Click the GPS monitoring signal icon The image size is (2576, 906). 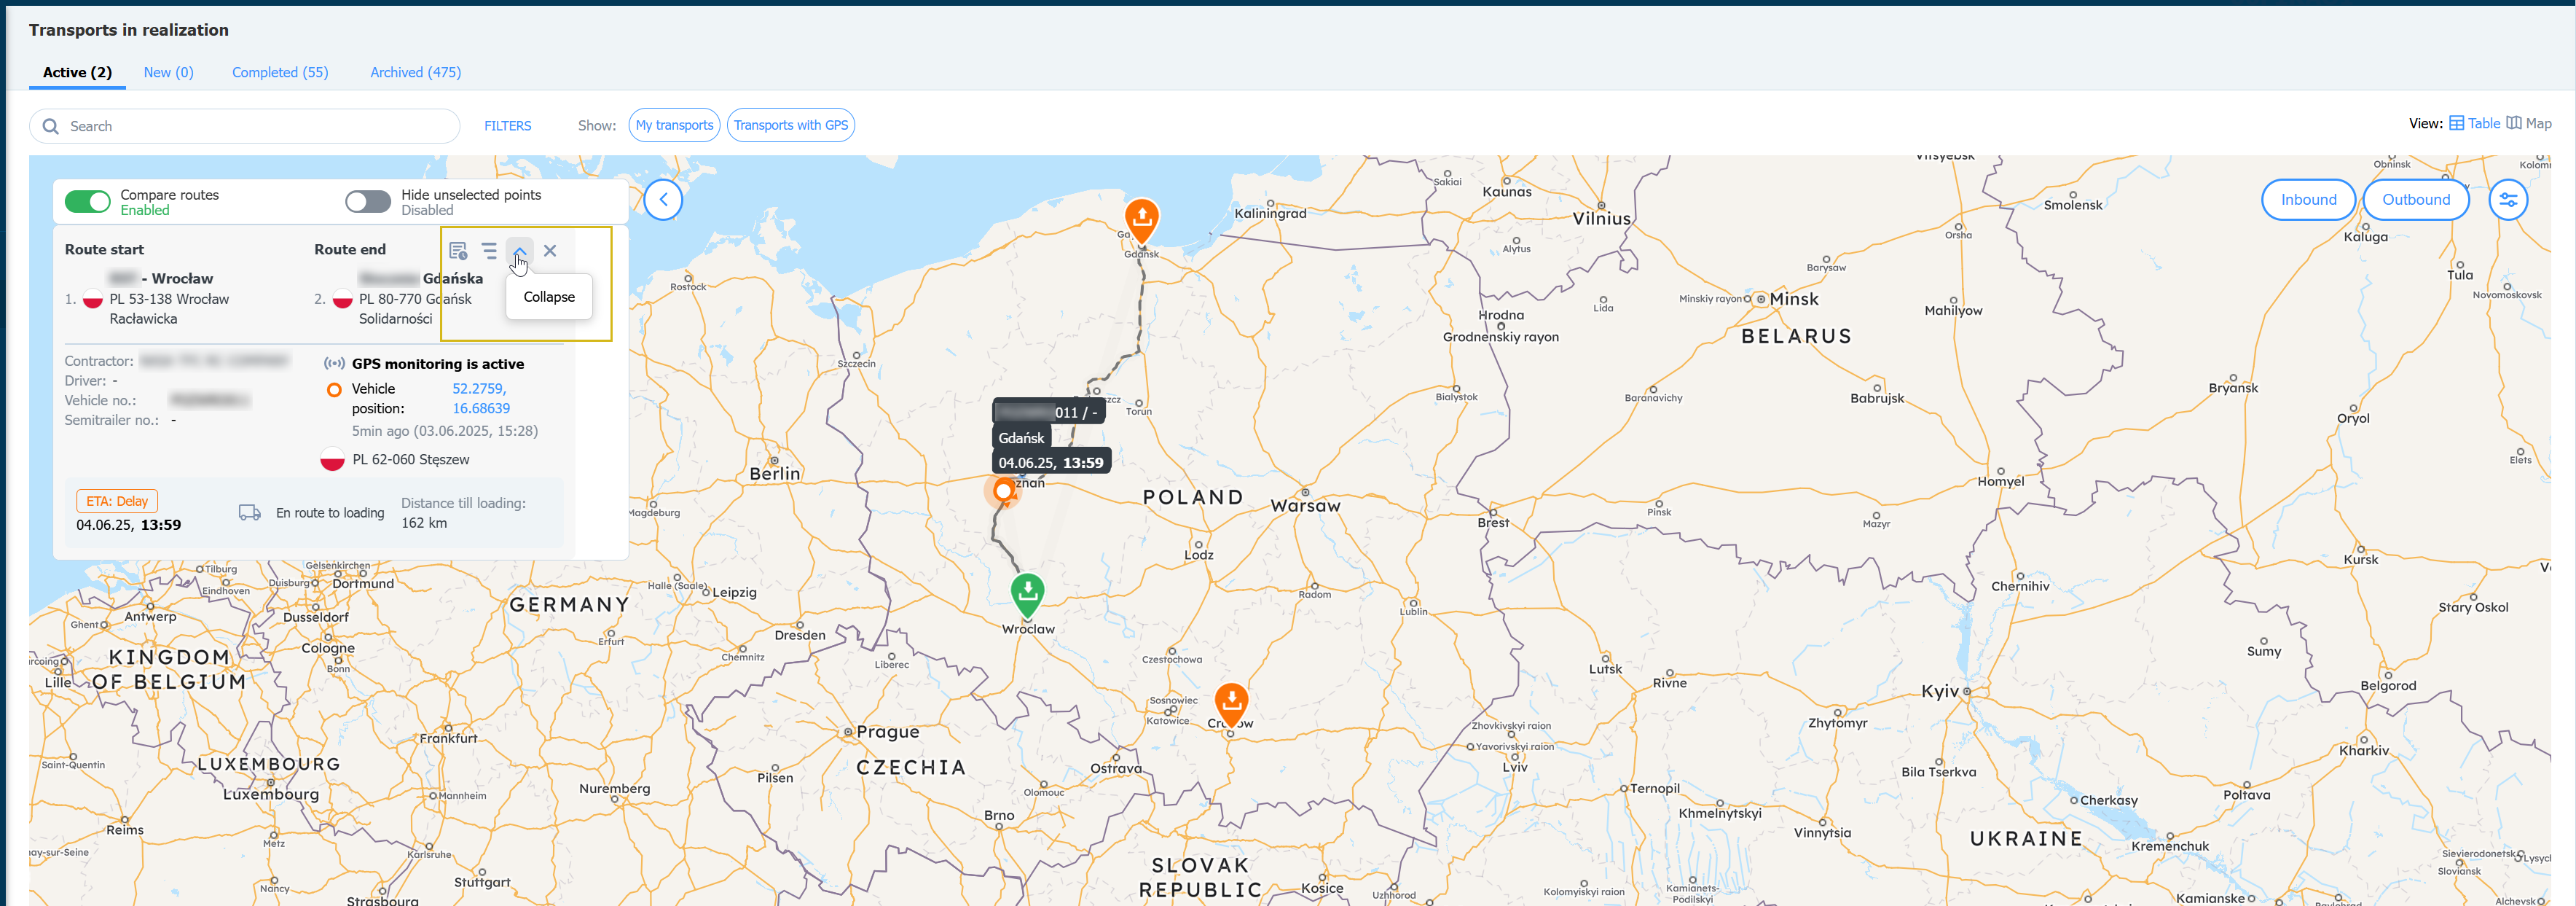pyautogui.click(x=334, y=364)
